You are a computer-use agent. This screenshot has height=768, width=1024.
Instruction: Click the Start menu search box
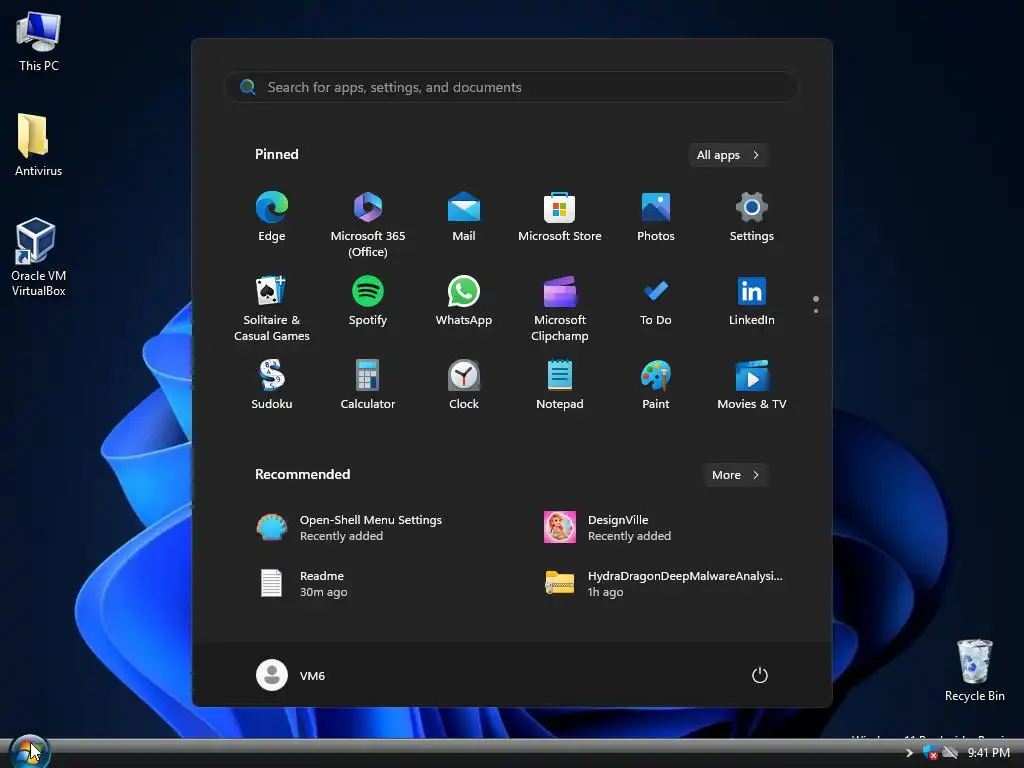(x=511, y=87)
